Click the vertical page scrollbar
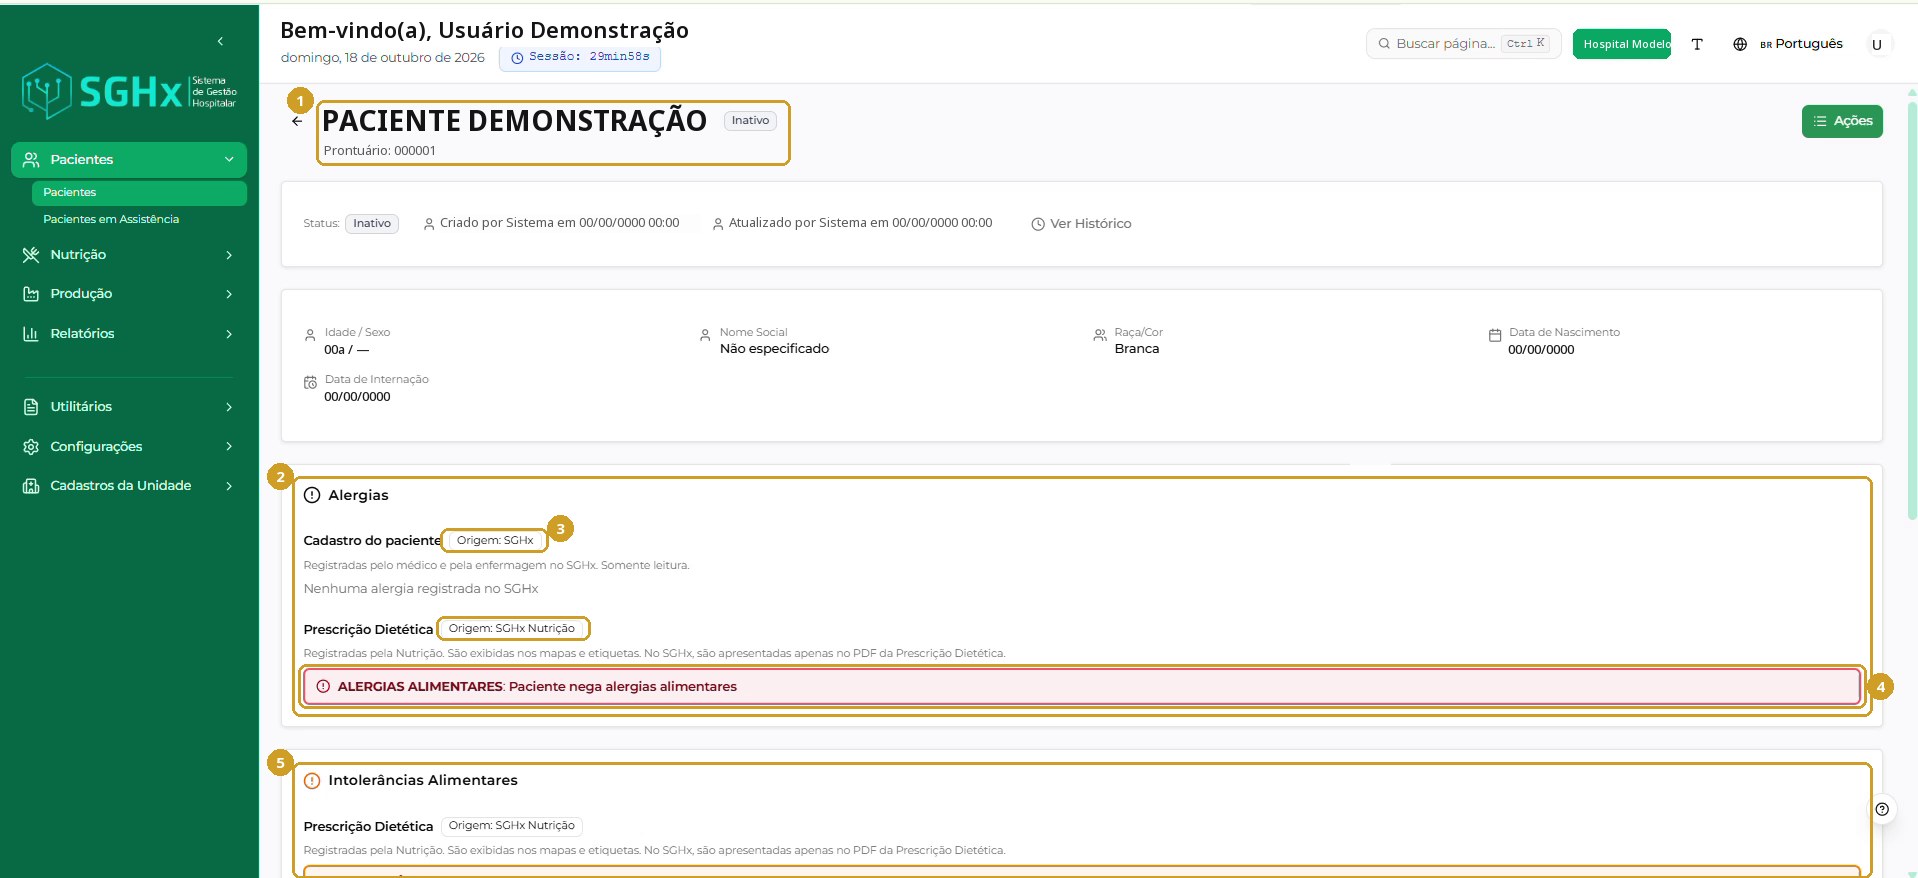This screenshot has height=878, width=1918. 1912,310
